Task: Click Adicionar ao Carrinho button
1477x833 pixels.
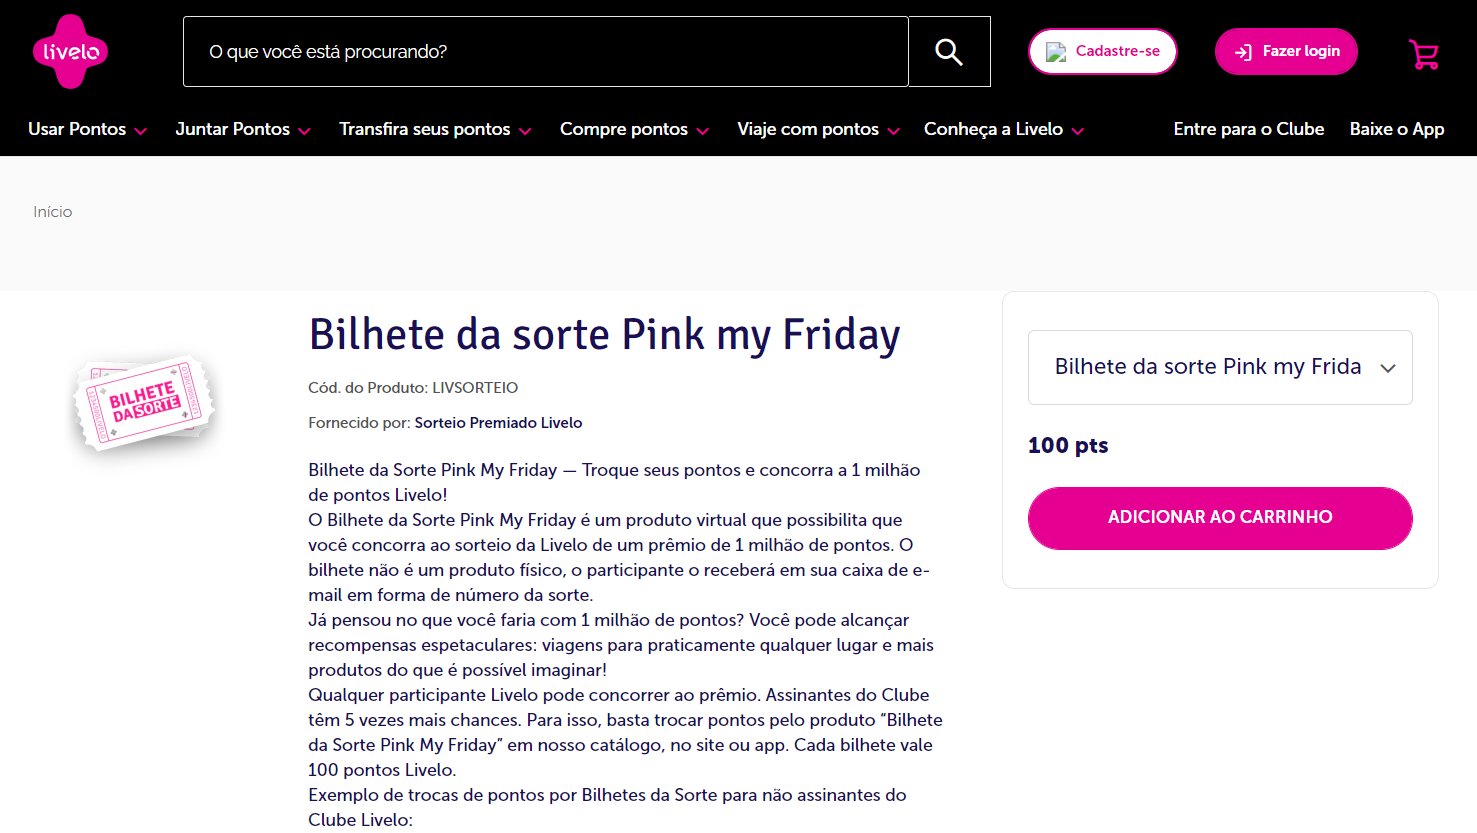Action: click(x=1220, y=518)
